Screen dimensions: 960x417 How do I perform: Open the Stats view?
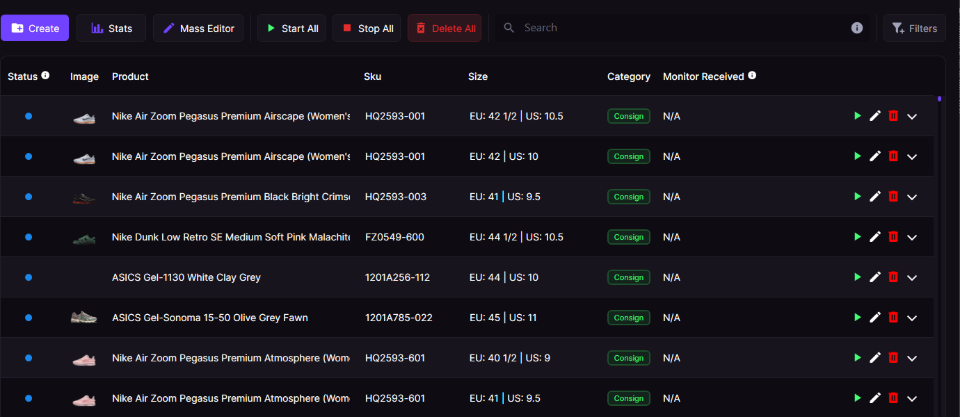coord(111,28)
